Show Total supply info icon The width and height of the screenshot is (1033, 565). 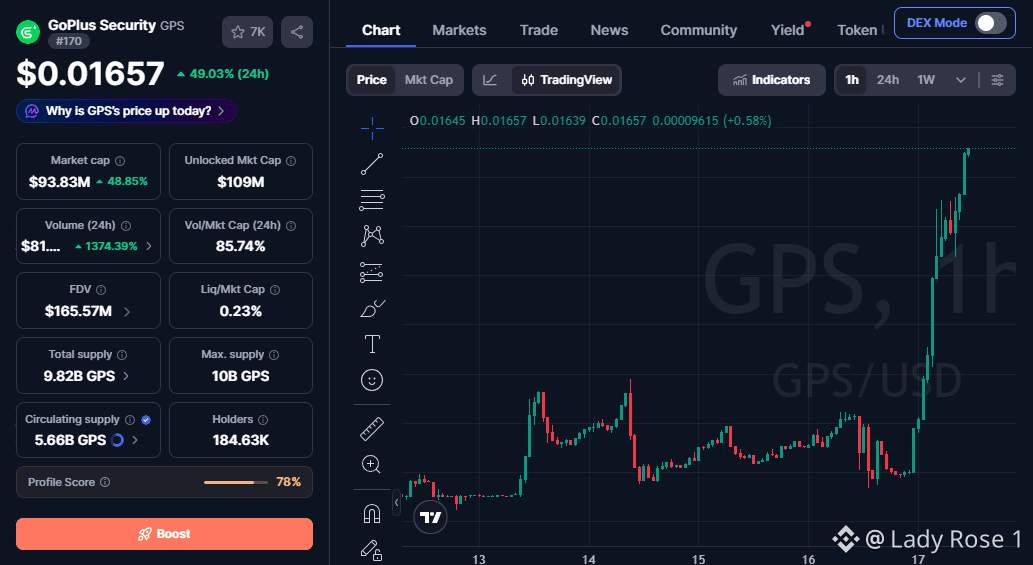pos(122,355)
